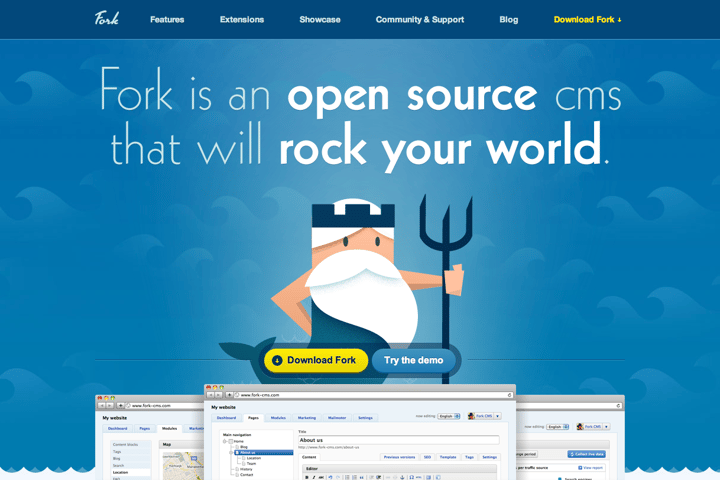Visit Community & Support

[420, 19]
